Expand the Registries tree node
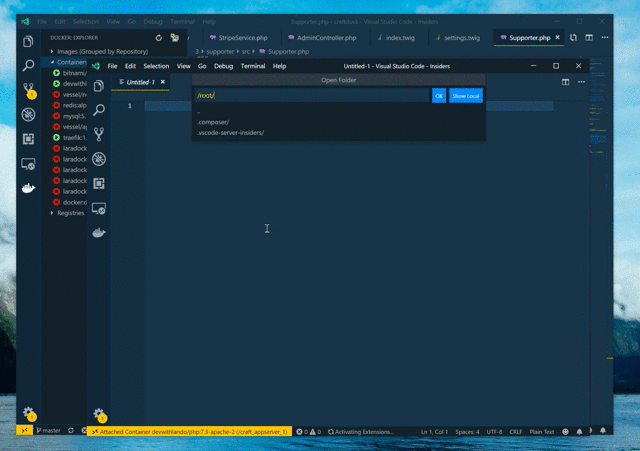Viewport: 640px width, 451px height. click(x=52, y=213)
